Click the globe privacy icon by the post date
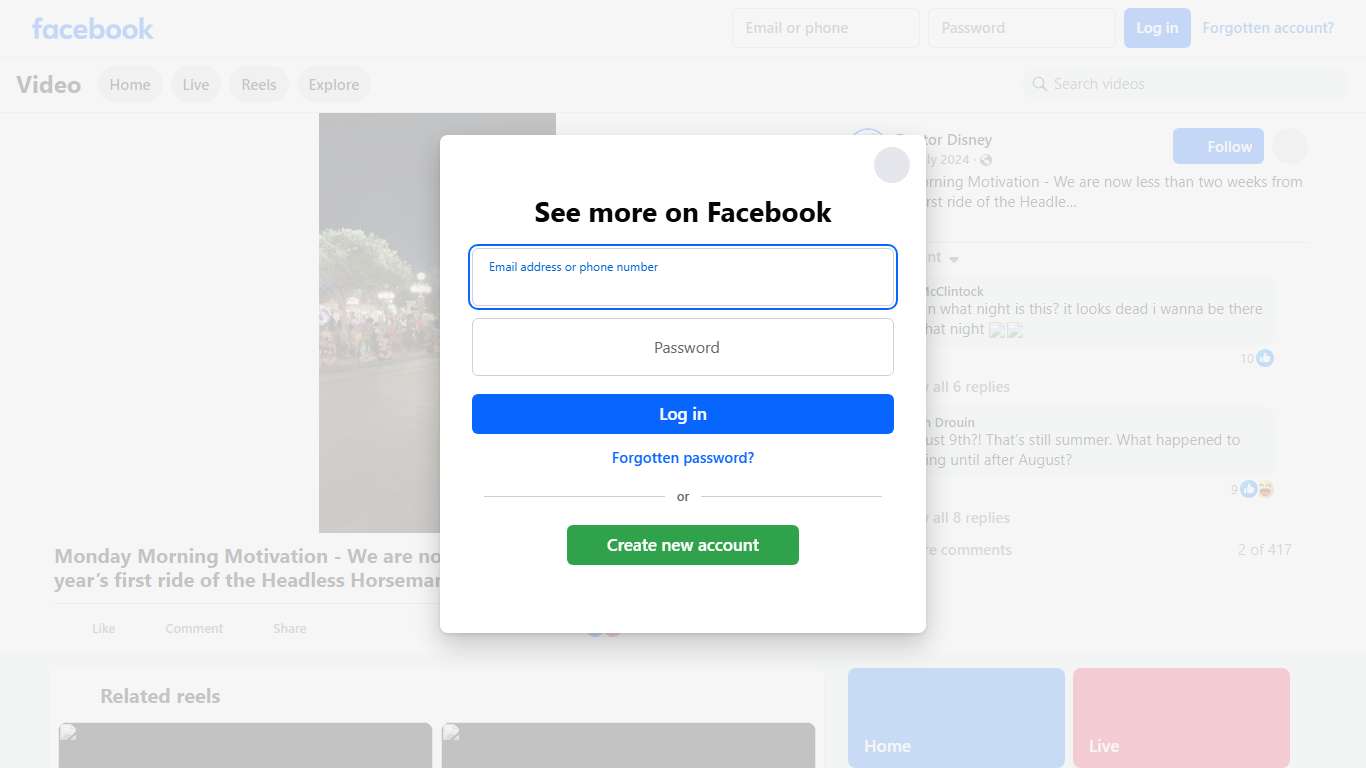The image size is (1366, 768). 986,160
